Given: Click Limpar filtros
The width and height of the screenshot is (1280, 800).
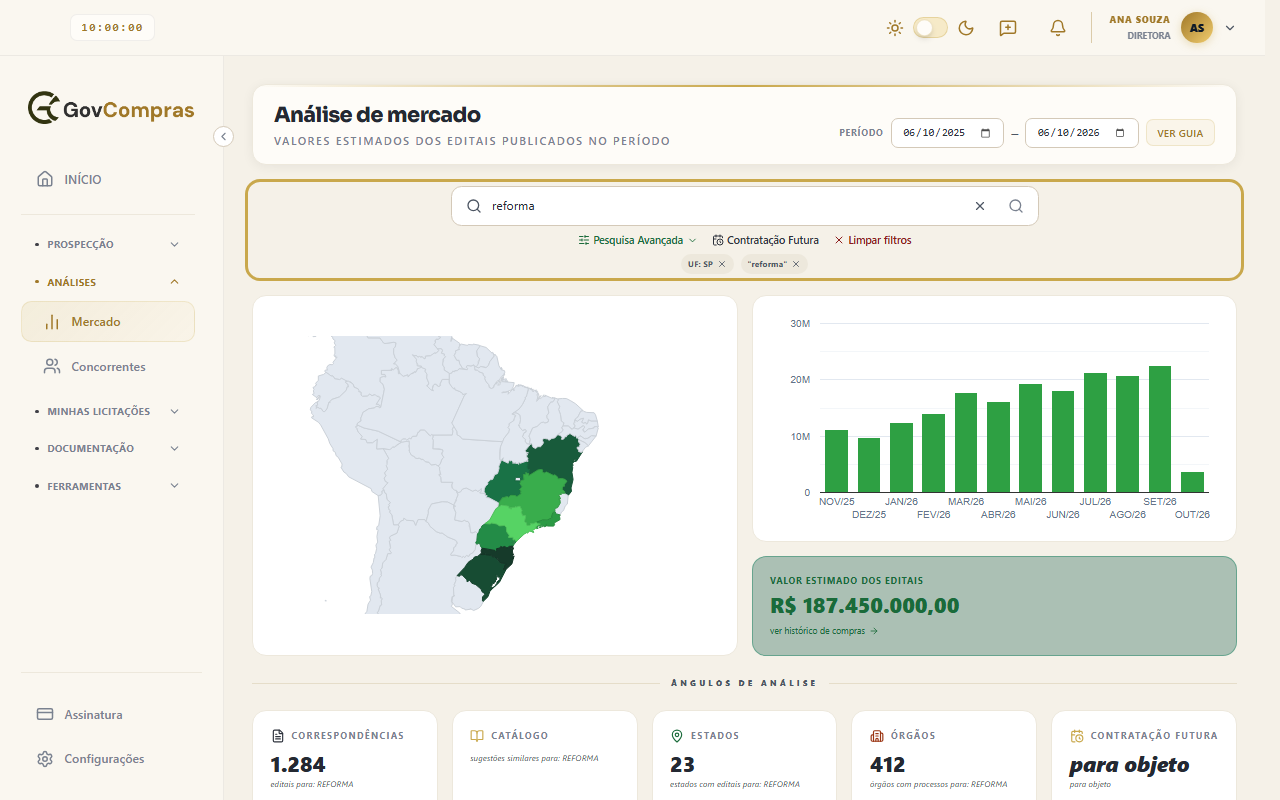Looking at the screenshot, I should click(x=873, y=240).
